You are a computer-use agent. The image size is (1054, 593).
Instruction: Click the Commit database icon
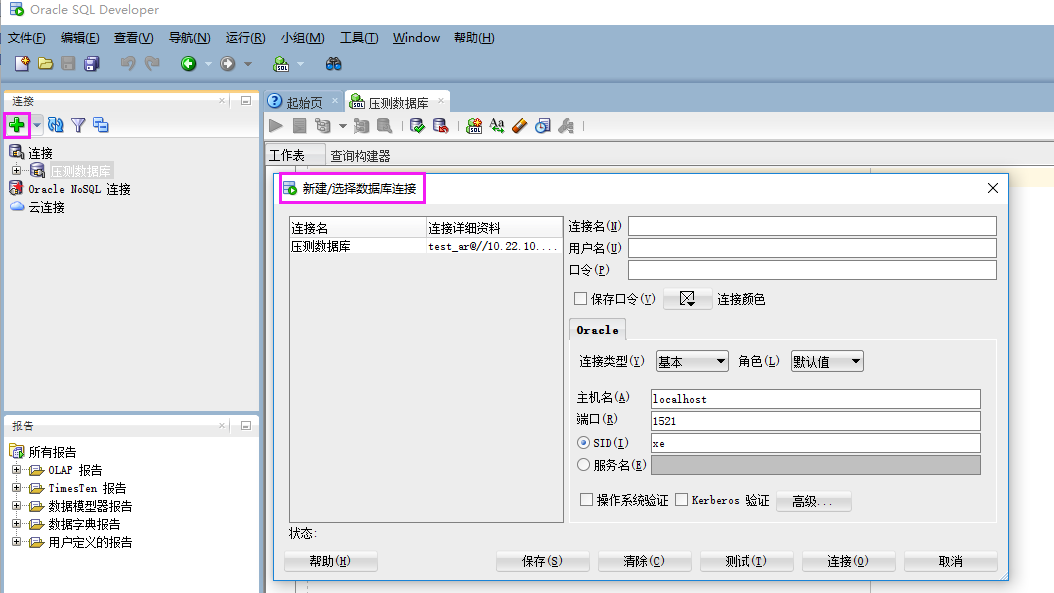point(417,126)
